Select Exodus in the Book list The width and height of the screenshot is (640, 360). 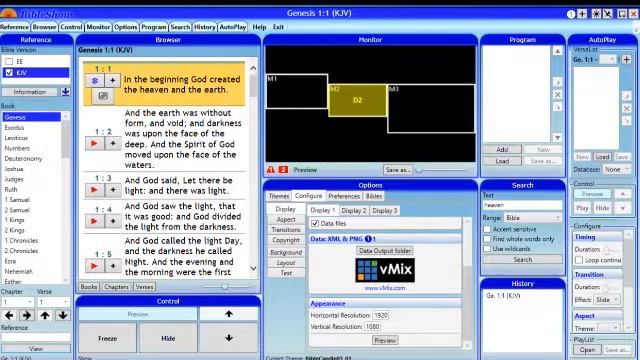[x=32, y=128]
